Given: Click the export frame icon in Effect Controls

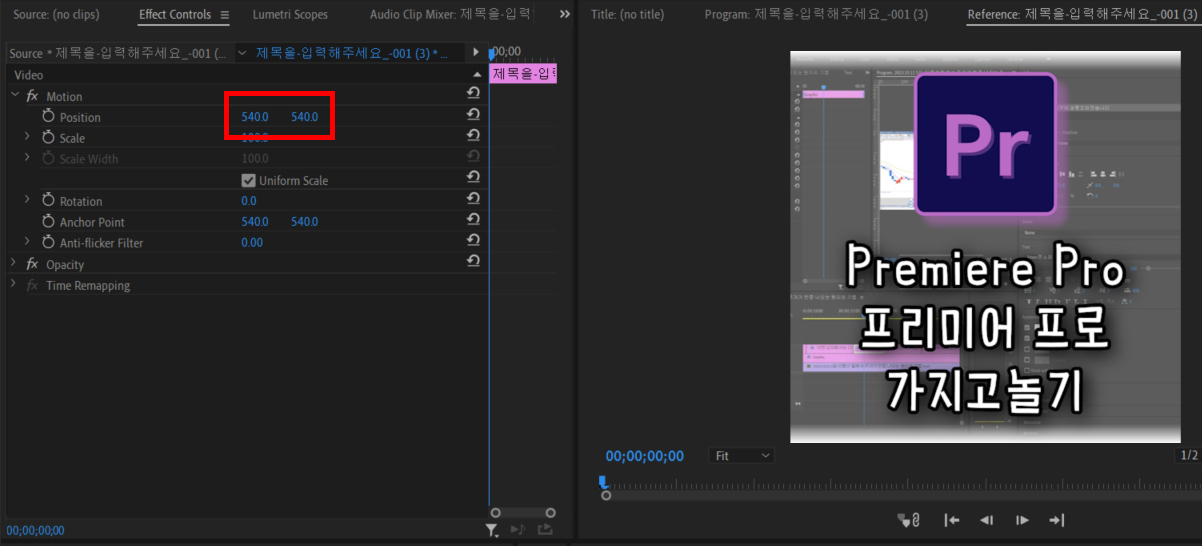Looking at the screenshot, I should click(x=545, y=530).
